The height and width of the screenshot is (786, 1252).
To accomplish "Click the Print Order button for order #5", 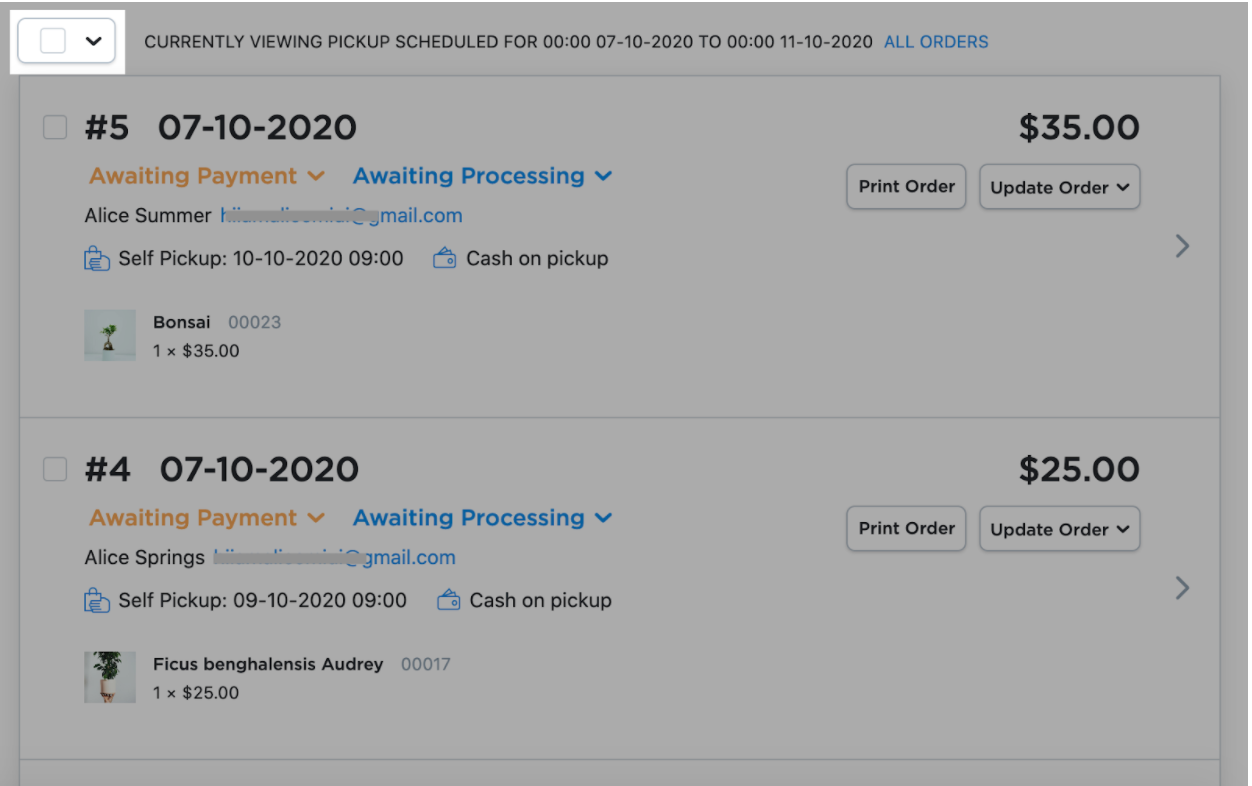I will coord(906,187).
